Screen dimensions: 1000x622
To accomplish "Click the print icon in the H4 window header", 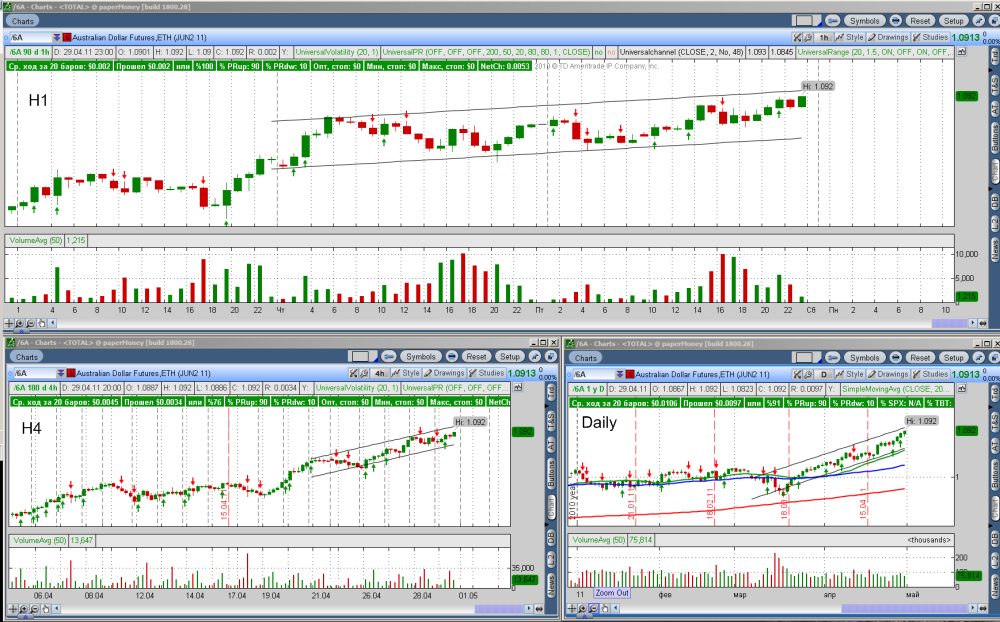I will coord(452,357).
